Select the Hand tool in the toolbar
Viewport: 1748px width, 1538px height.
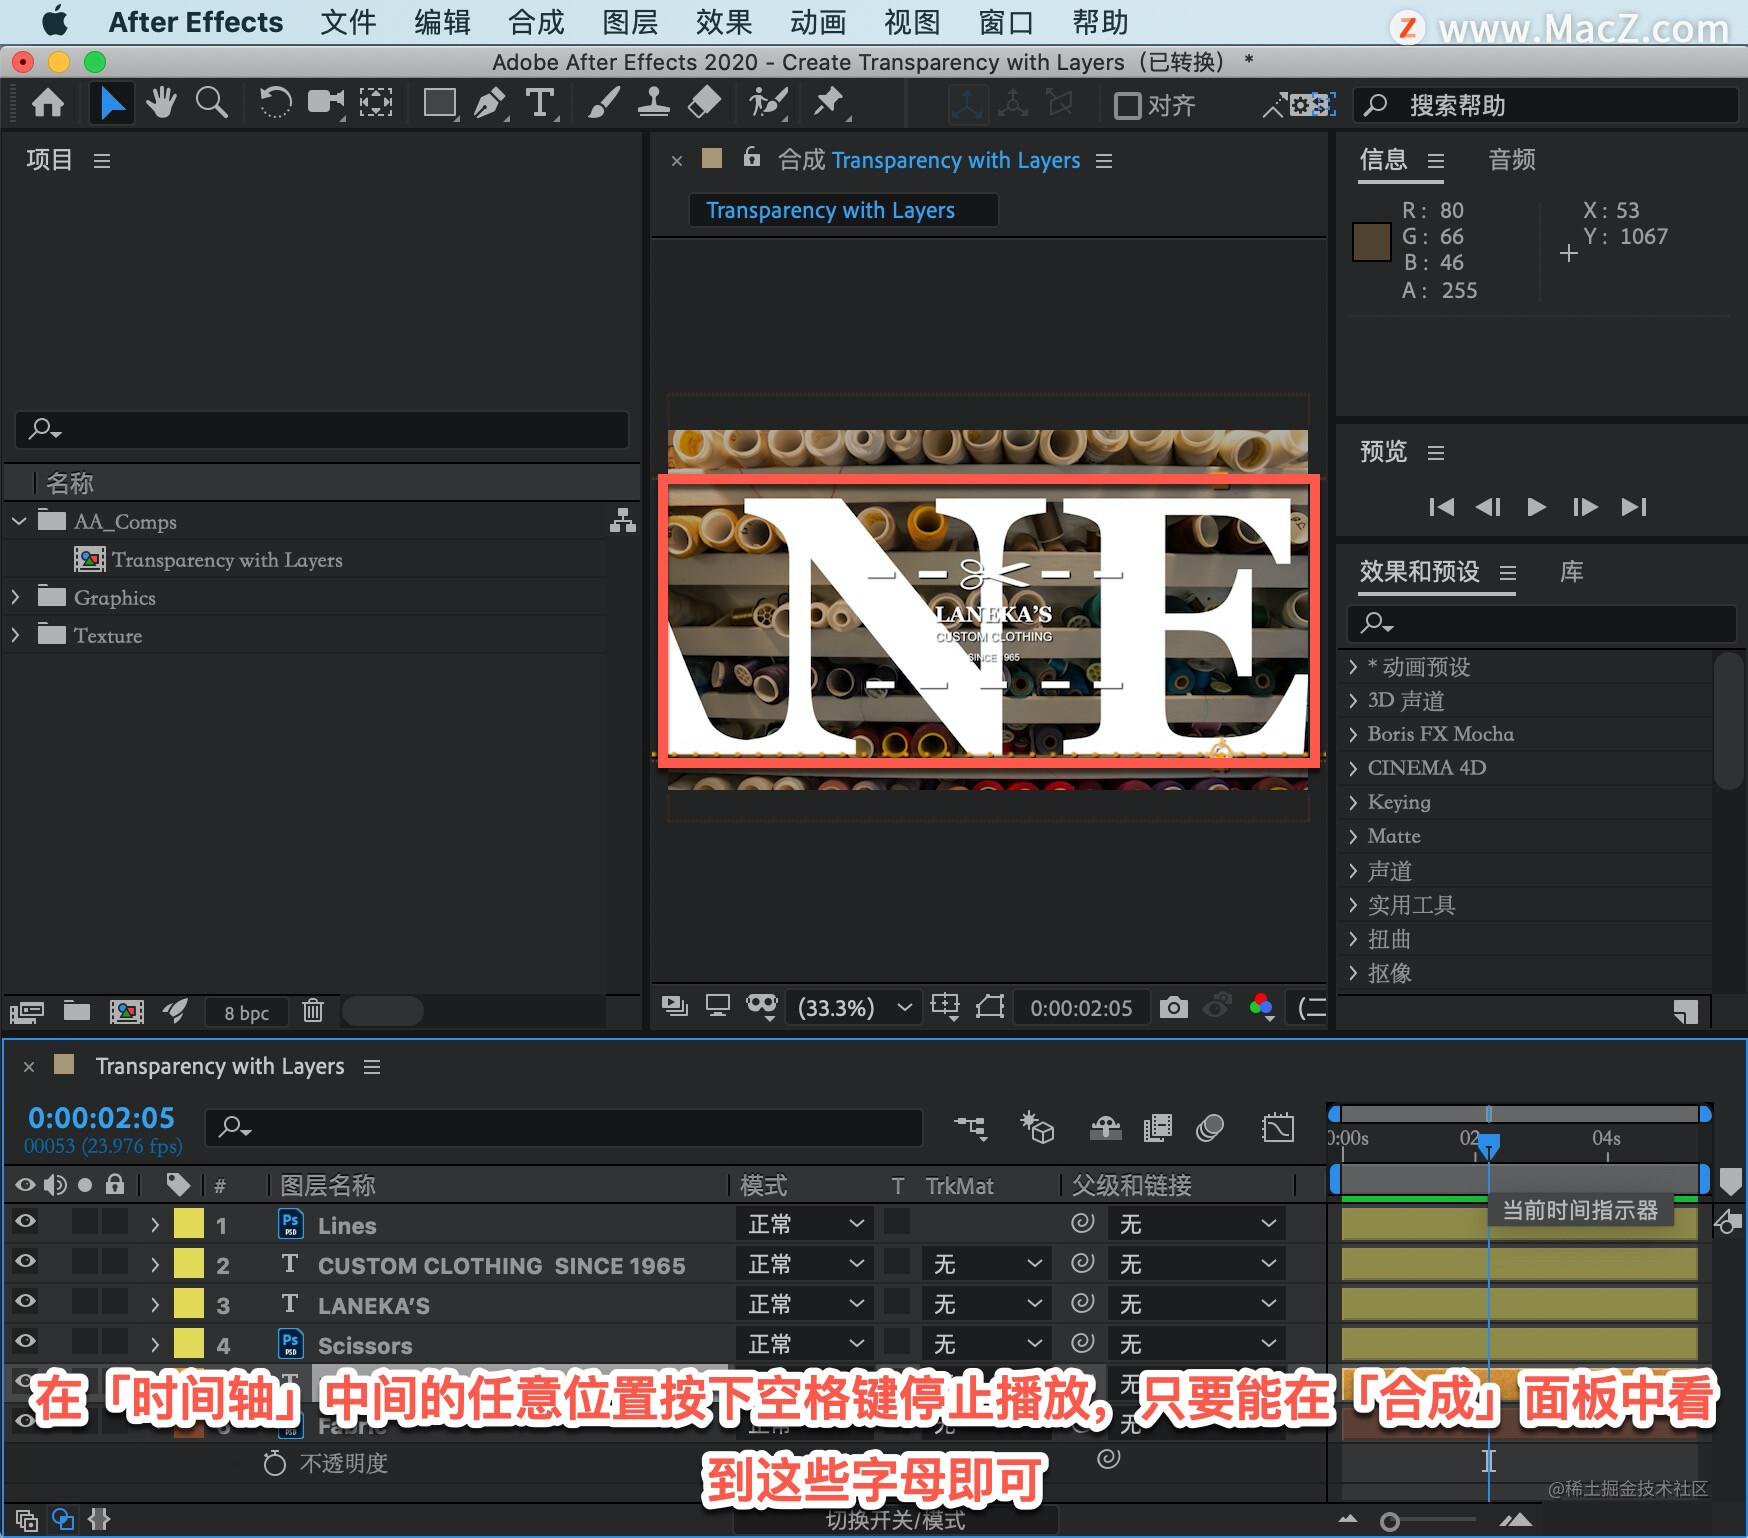click(x=161, y=103)
